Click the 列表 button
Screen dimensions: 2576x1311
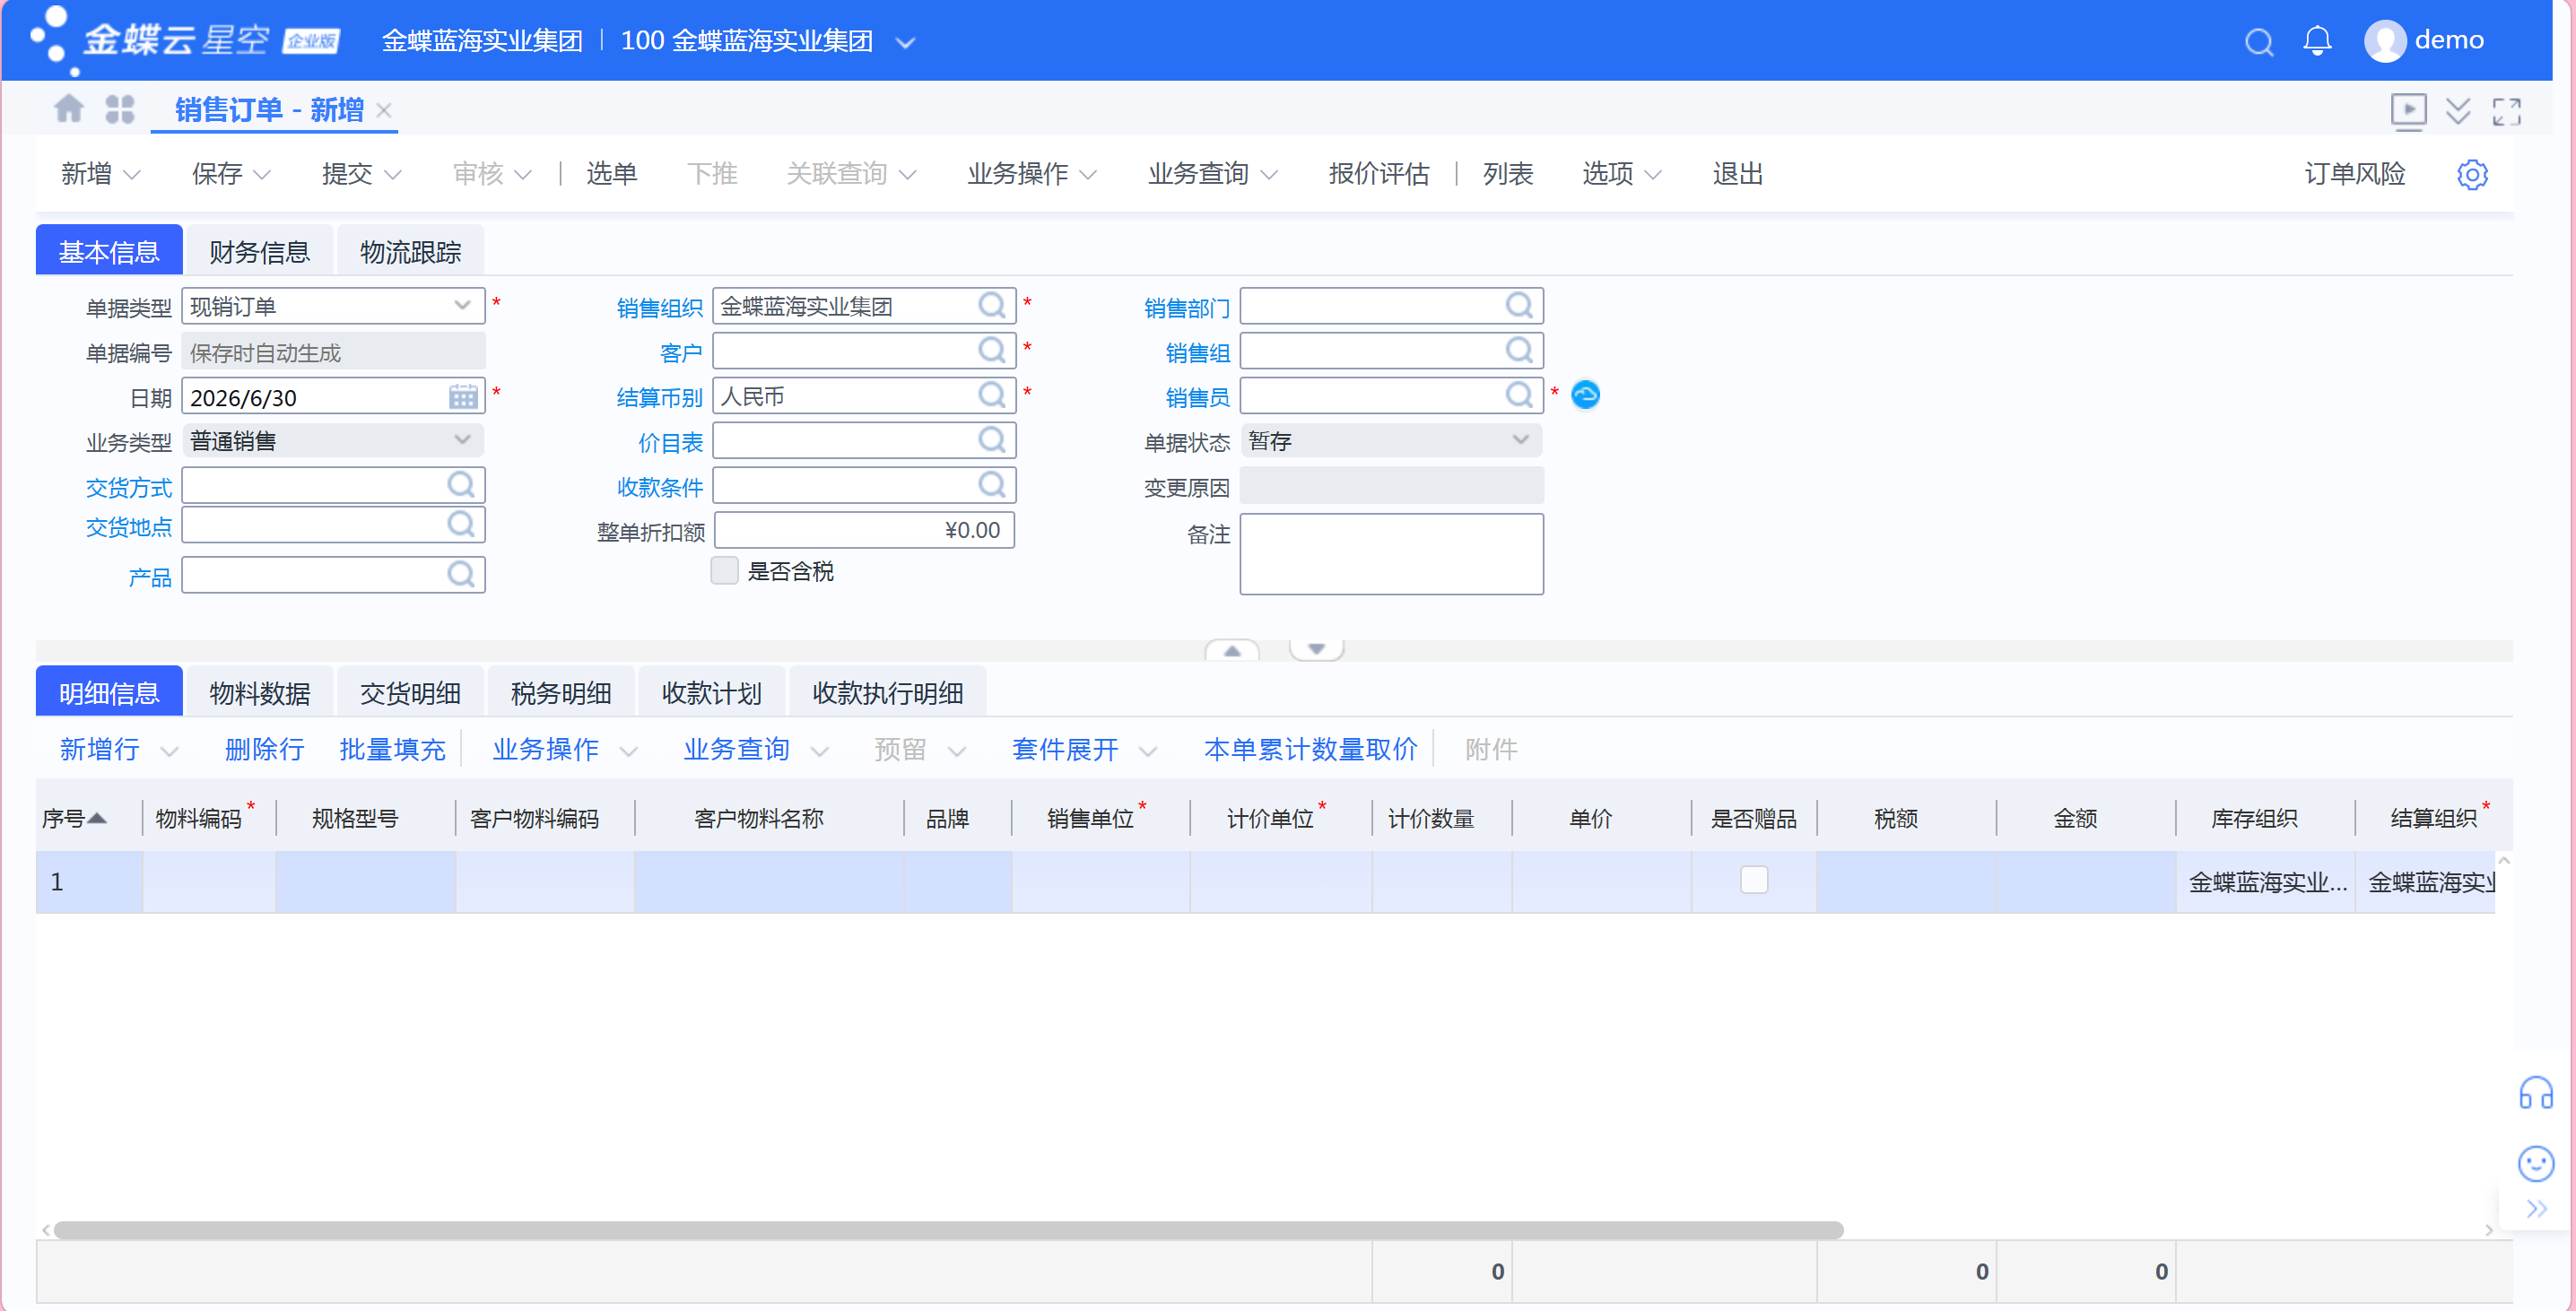(1507, 174)
